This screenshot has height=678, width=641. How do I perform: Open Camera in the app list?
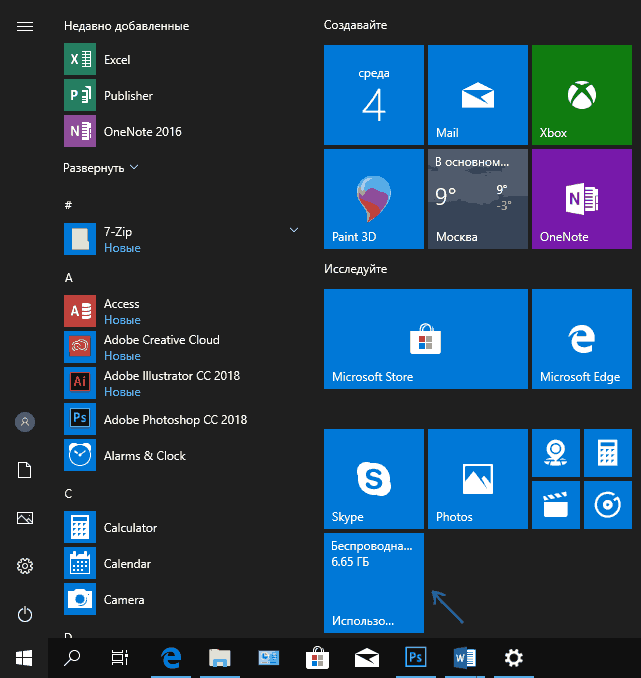coord(182,599)
